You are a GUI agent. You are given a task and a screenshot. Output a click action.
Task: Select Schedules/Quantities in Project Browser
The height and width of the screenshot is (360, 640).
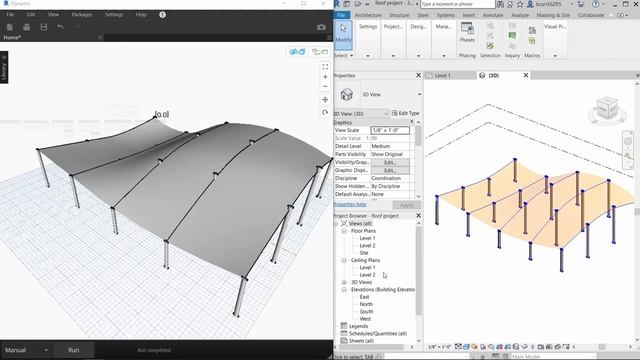point(378,333)
